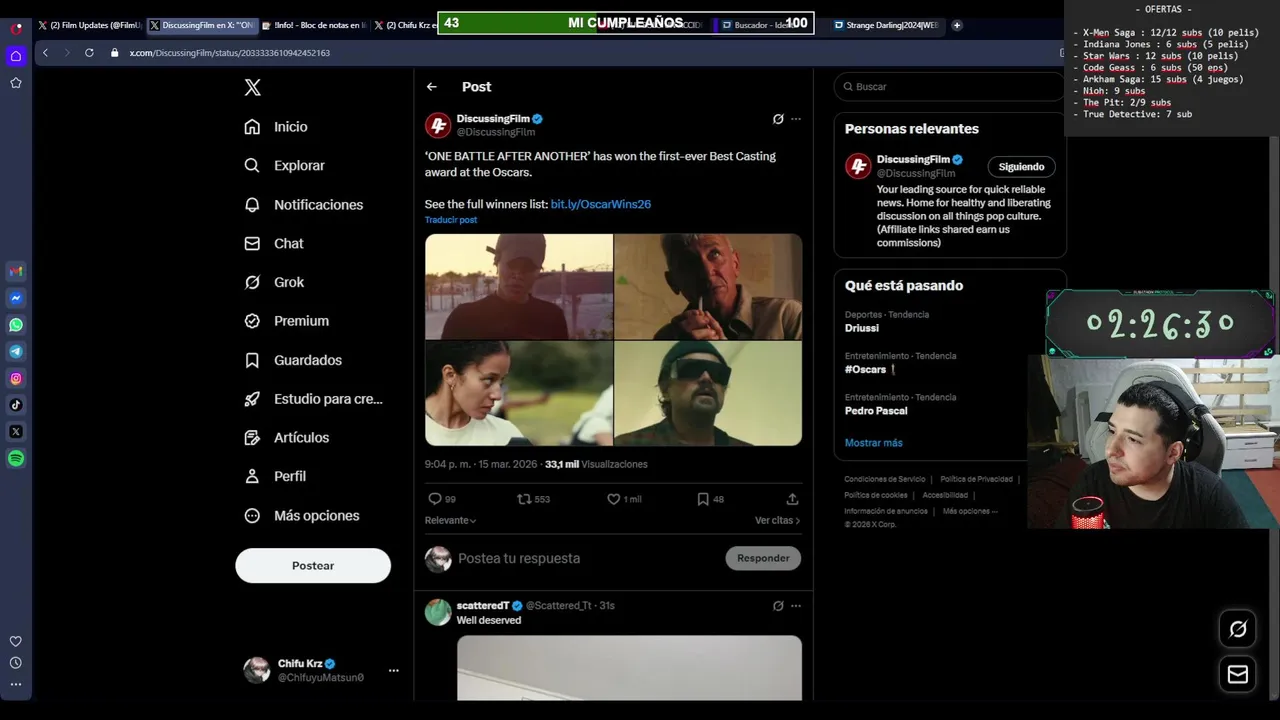Open Ver citas
The height and width of the screenshot is (720, 1280).
pyautogui.click(x=777, y=521)
